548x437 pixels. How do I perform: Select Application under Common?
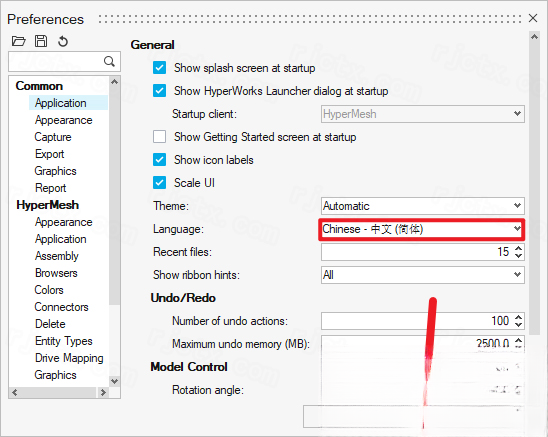click(60, 103)
